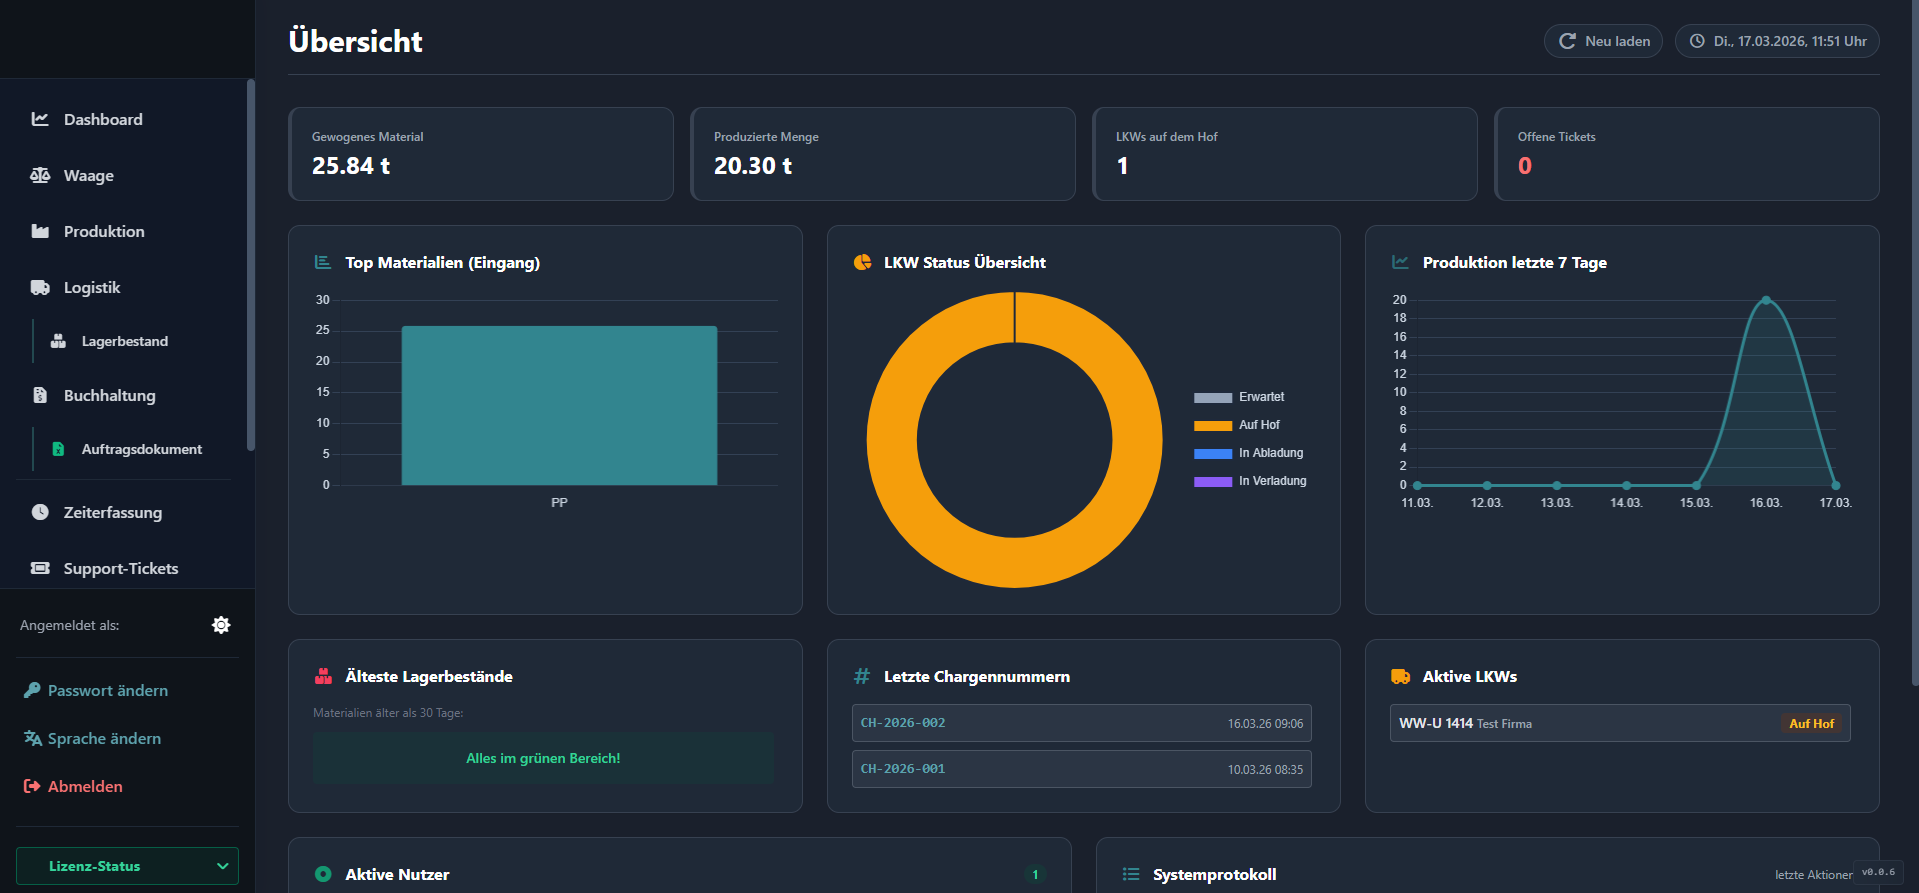The image size is (1919, 893).
Task: Click the Zeiterfassung clock icon
Action: pyautogui.click(x=40, y=512)
